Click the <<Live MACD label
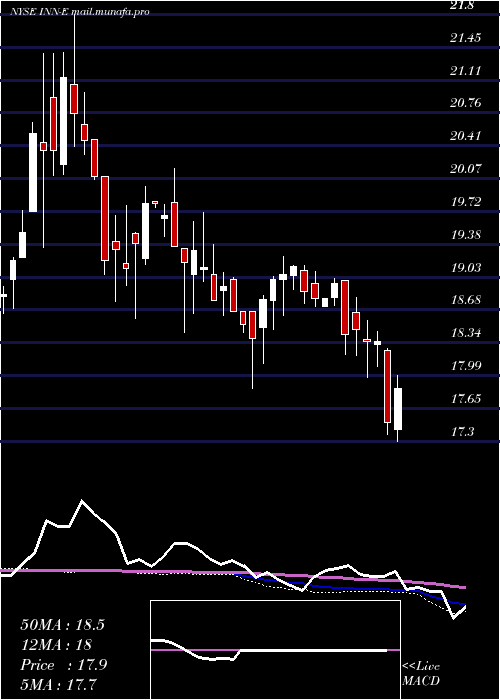Viewport: 500px width, 700px height. click(421, 673)
